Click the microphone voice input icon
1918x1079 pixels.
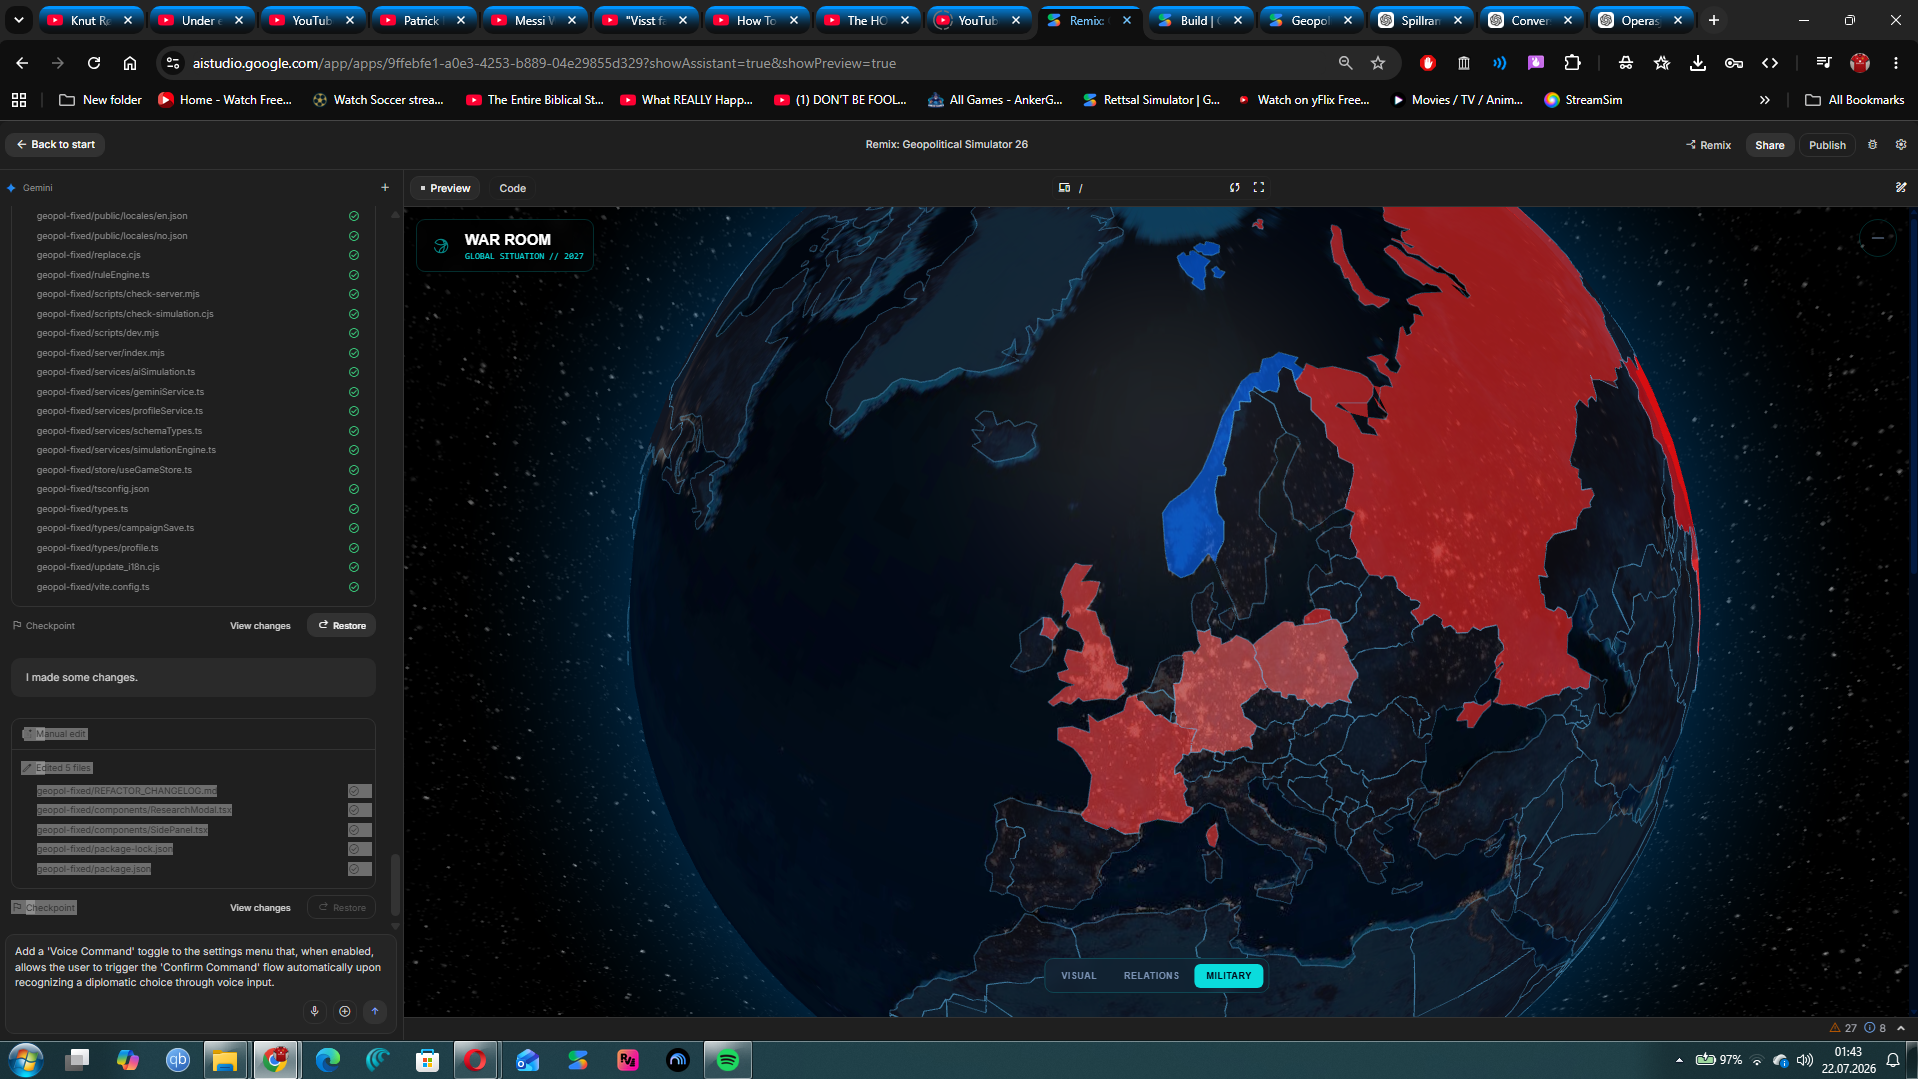[x=314, y=1011]
